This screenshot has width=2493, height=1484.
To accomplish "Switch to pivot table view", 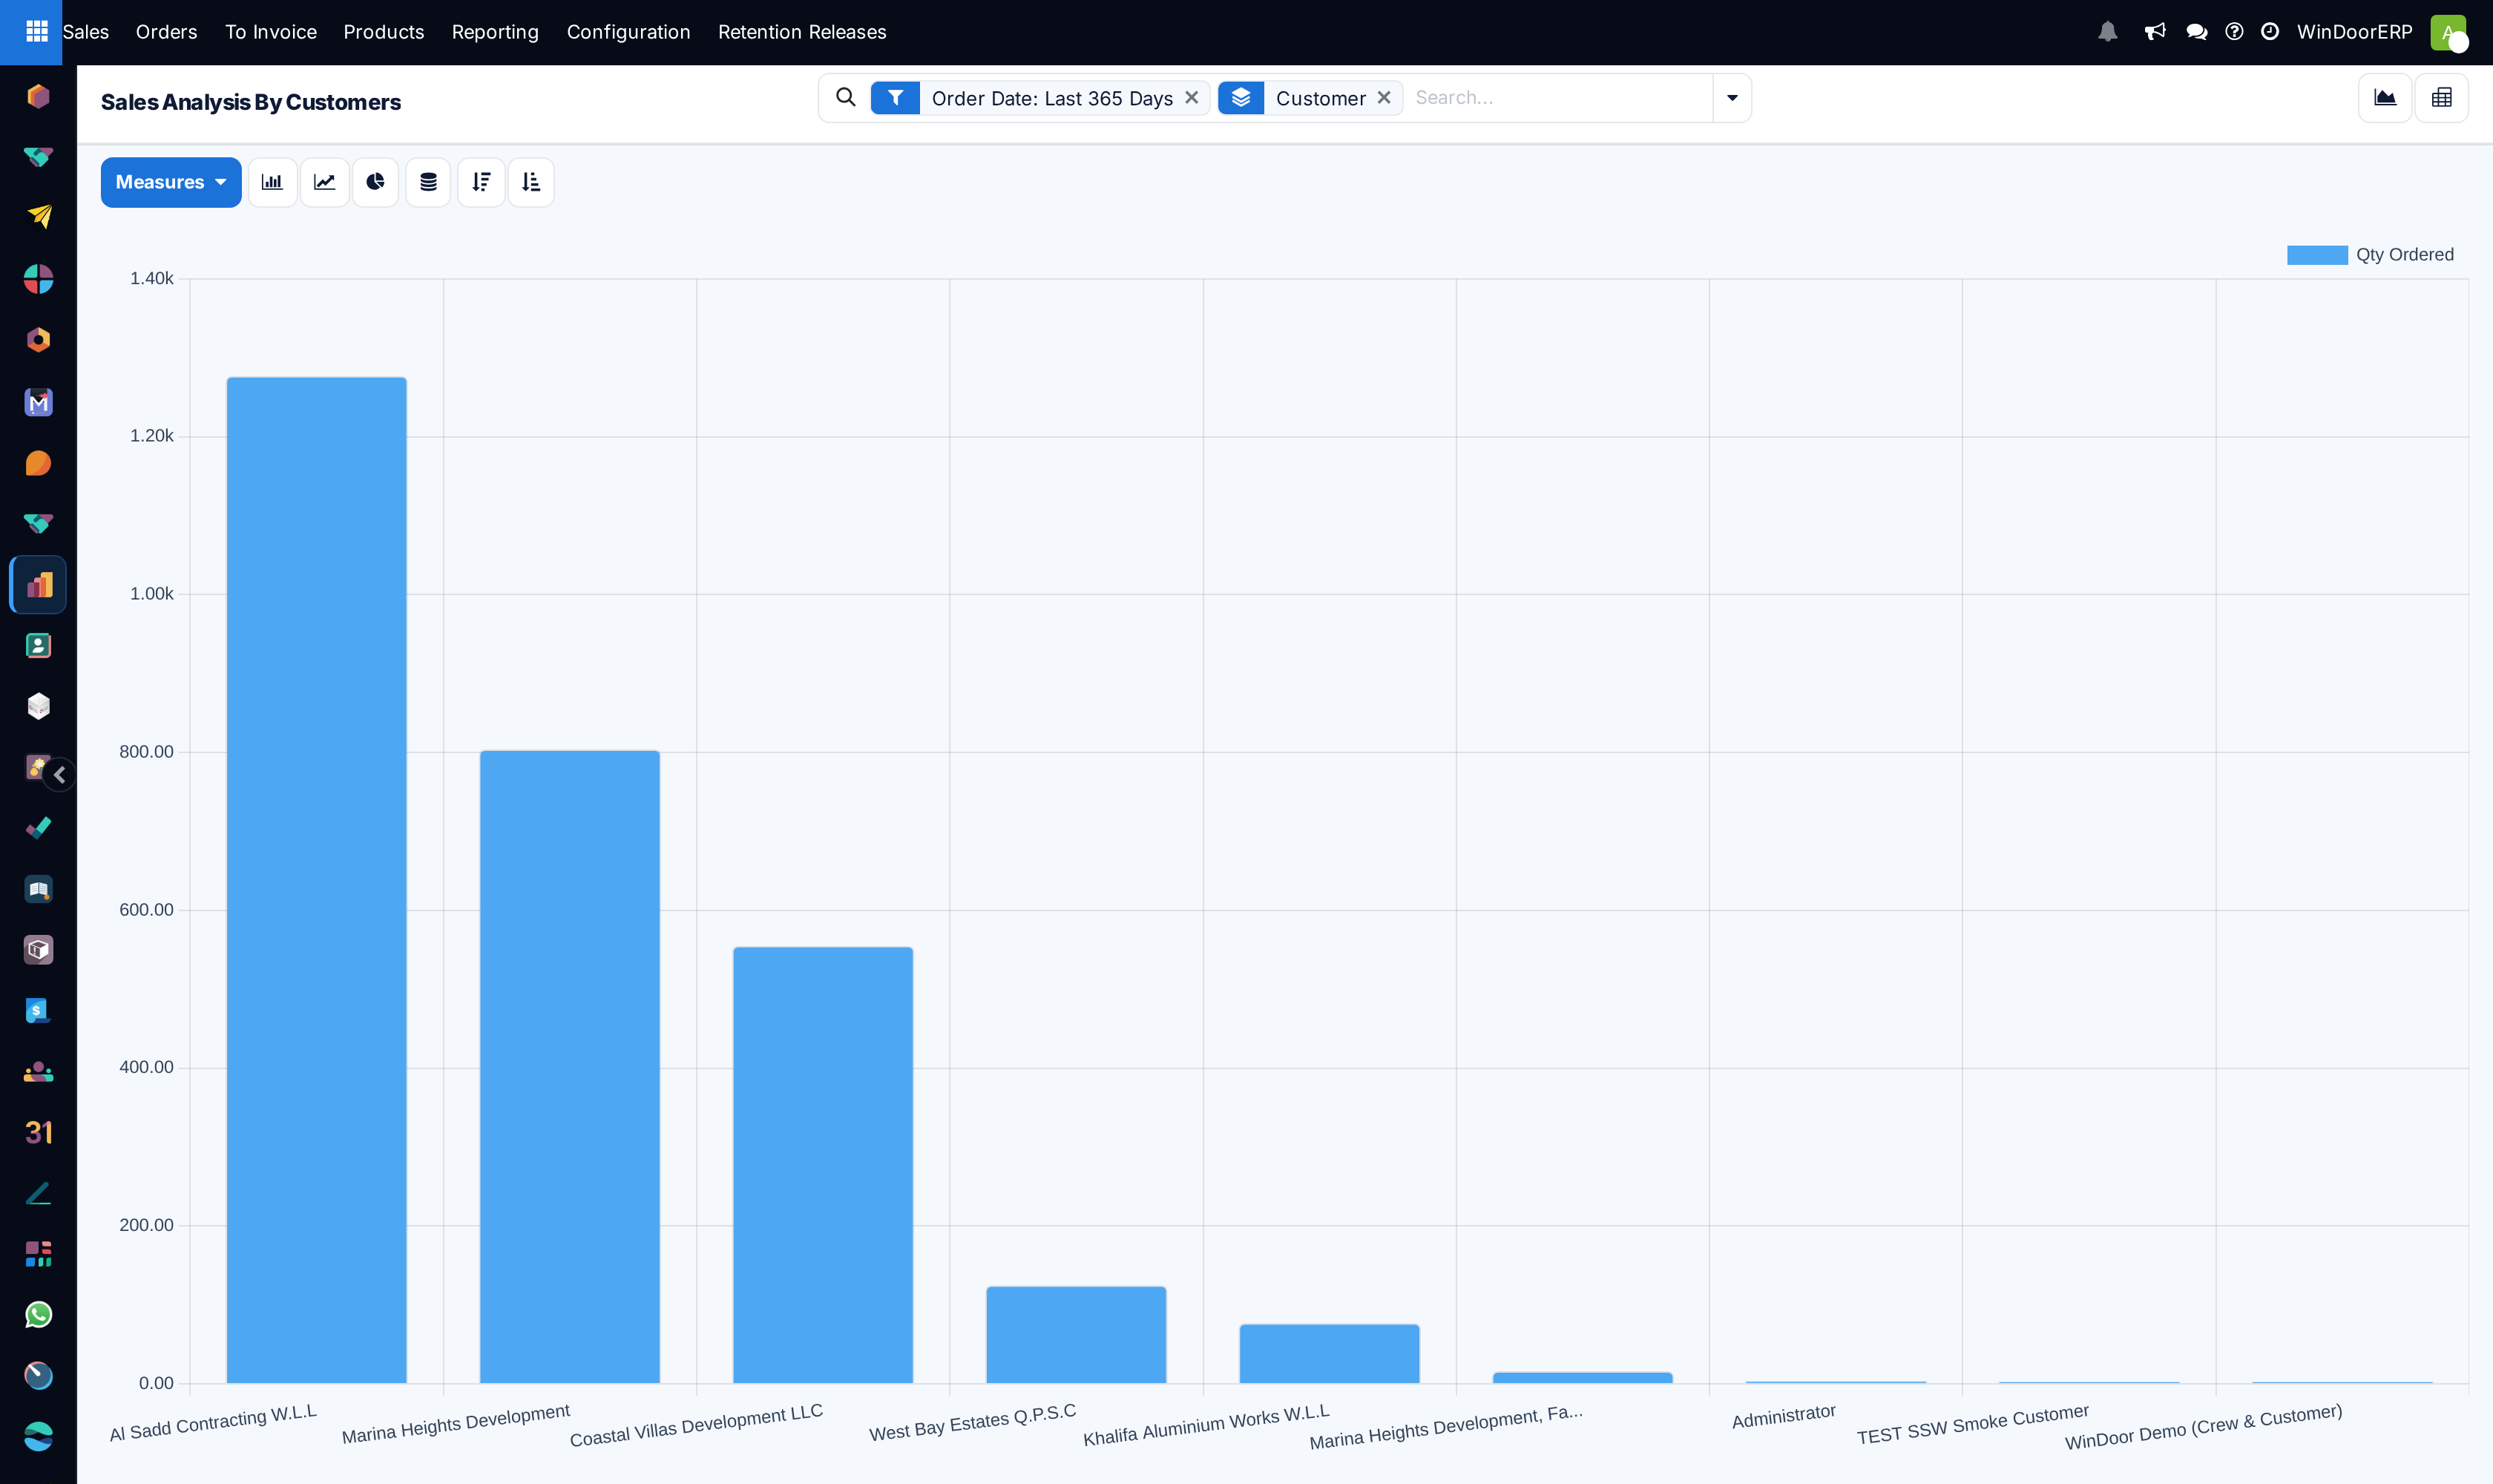I will pyautogui.click(x=2442, y=98).
